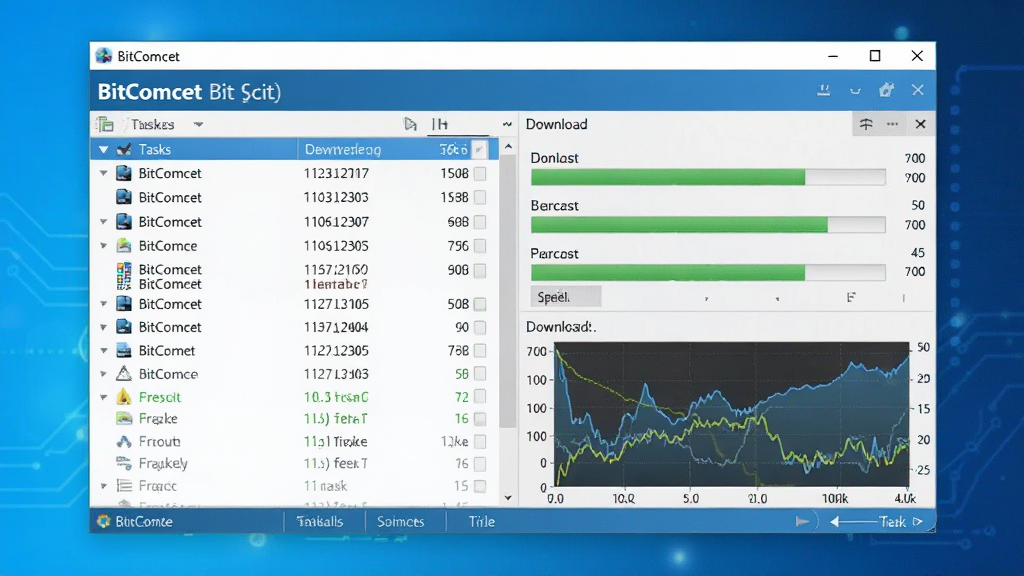
Task: Click the task list scrollbar up arrow
Action: pos(508,147)
